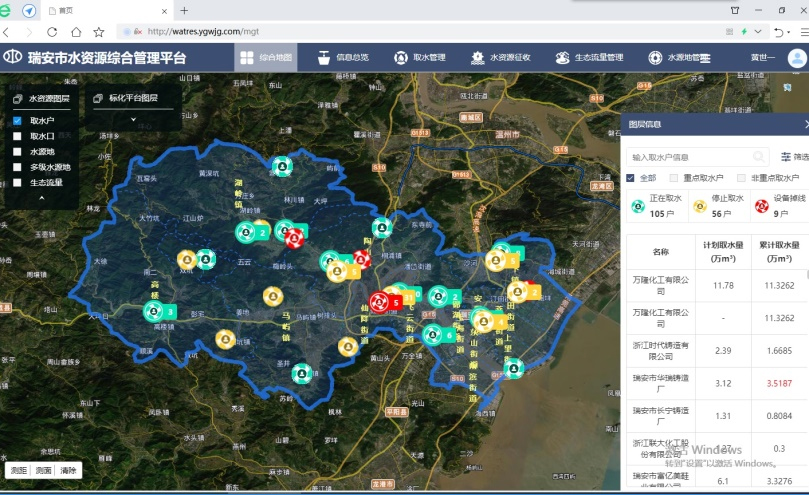Open the 信息总览 menu
This screenshot has width=809, height=495.
[343, 57]
